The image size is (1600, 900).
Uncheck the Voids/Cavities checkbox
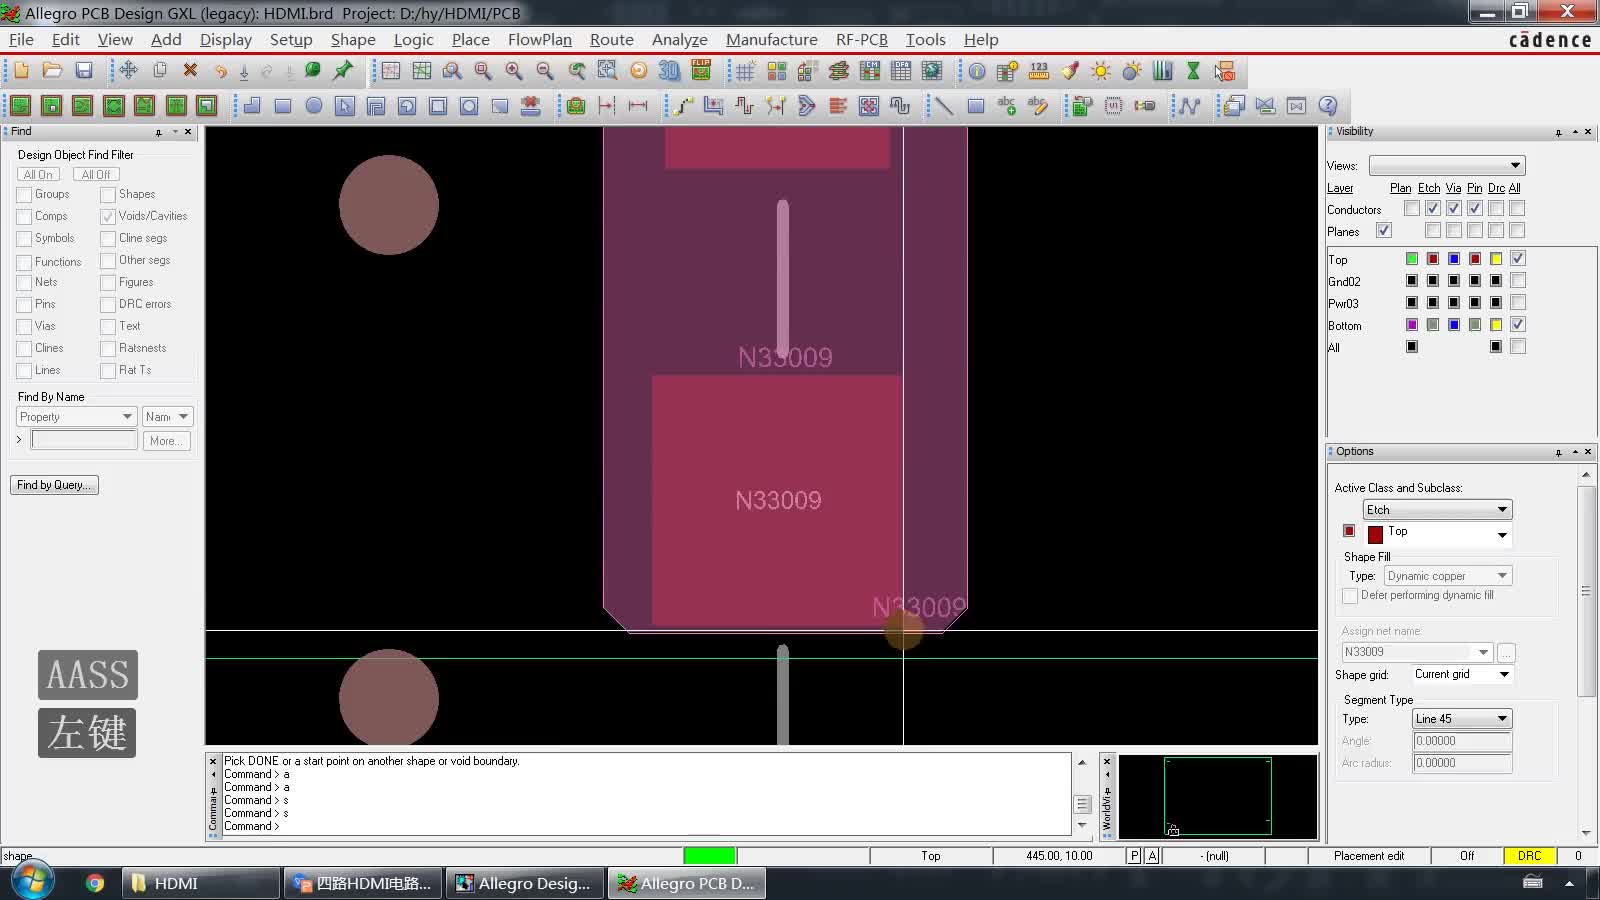click(x=108, y=216)
